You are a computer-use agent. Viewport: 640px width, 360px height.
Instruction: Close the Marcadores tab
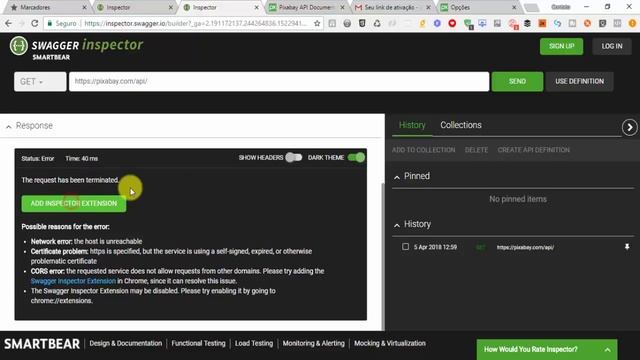tap(84, 7)
